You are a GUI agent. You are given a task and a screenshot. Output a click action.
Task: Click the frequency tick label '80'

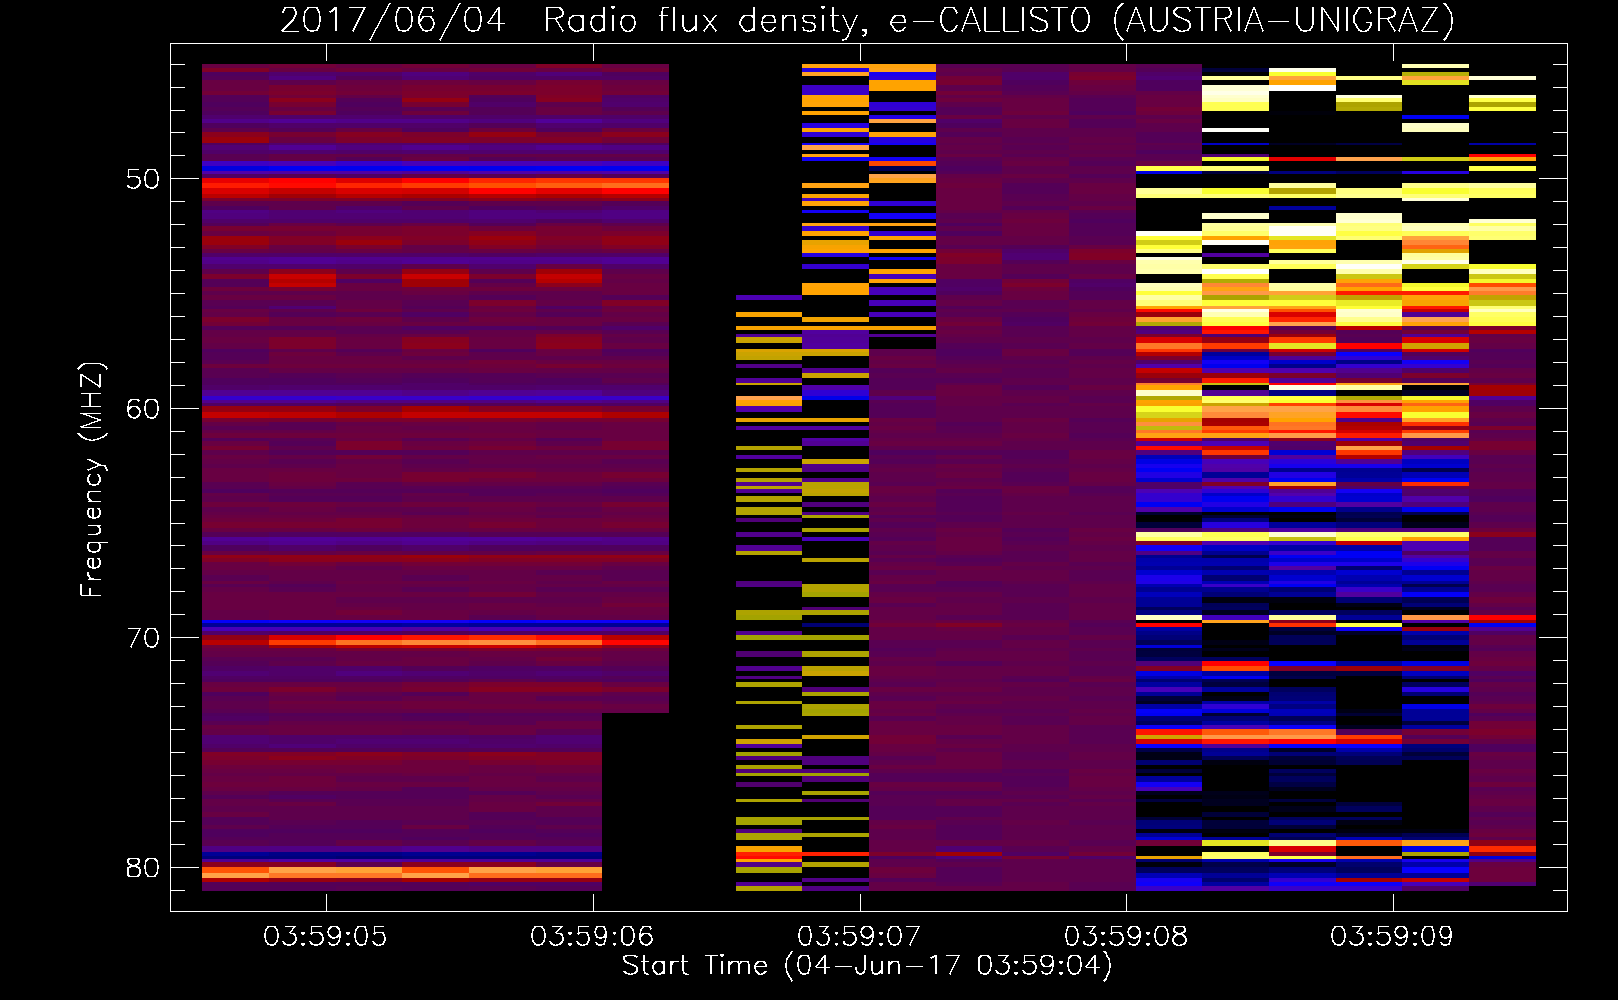pyautogui.click(x=143, y=867)
